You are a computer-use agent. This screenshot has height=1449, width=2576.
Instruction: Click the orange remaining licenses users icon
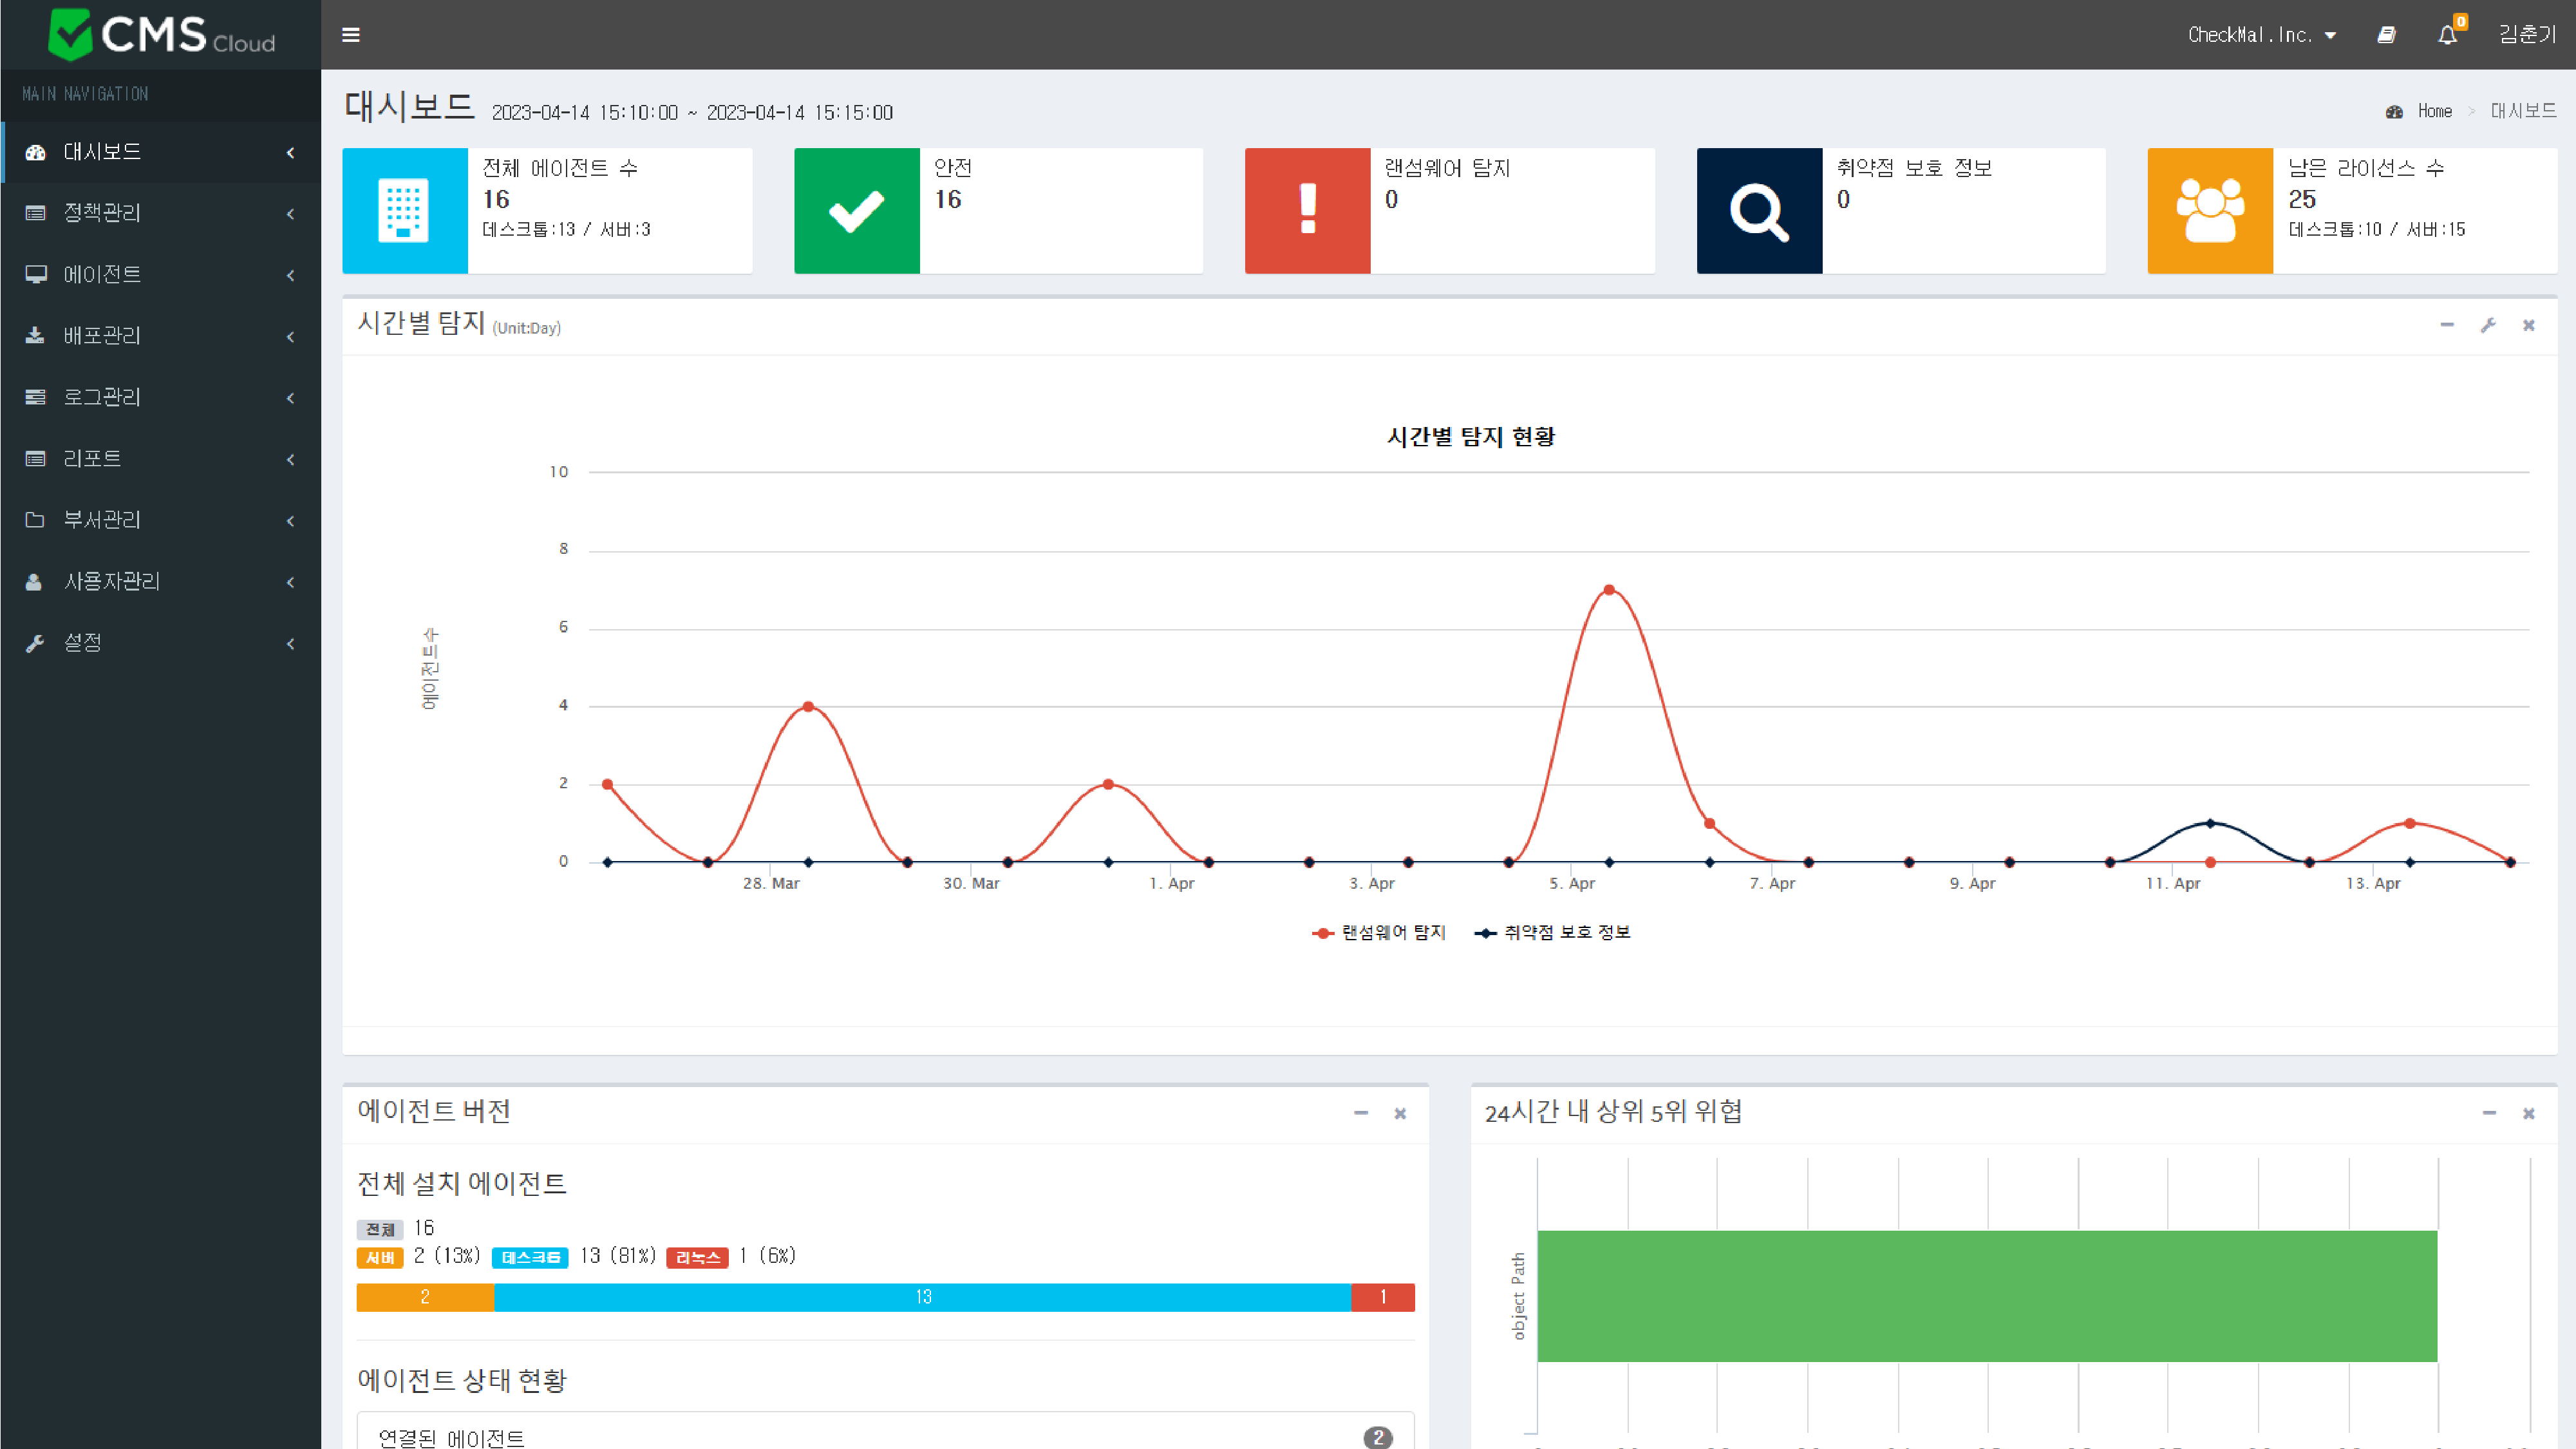pos(2210,210)
